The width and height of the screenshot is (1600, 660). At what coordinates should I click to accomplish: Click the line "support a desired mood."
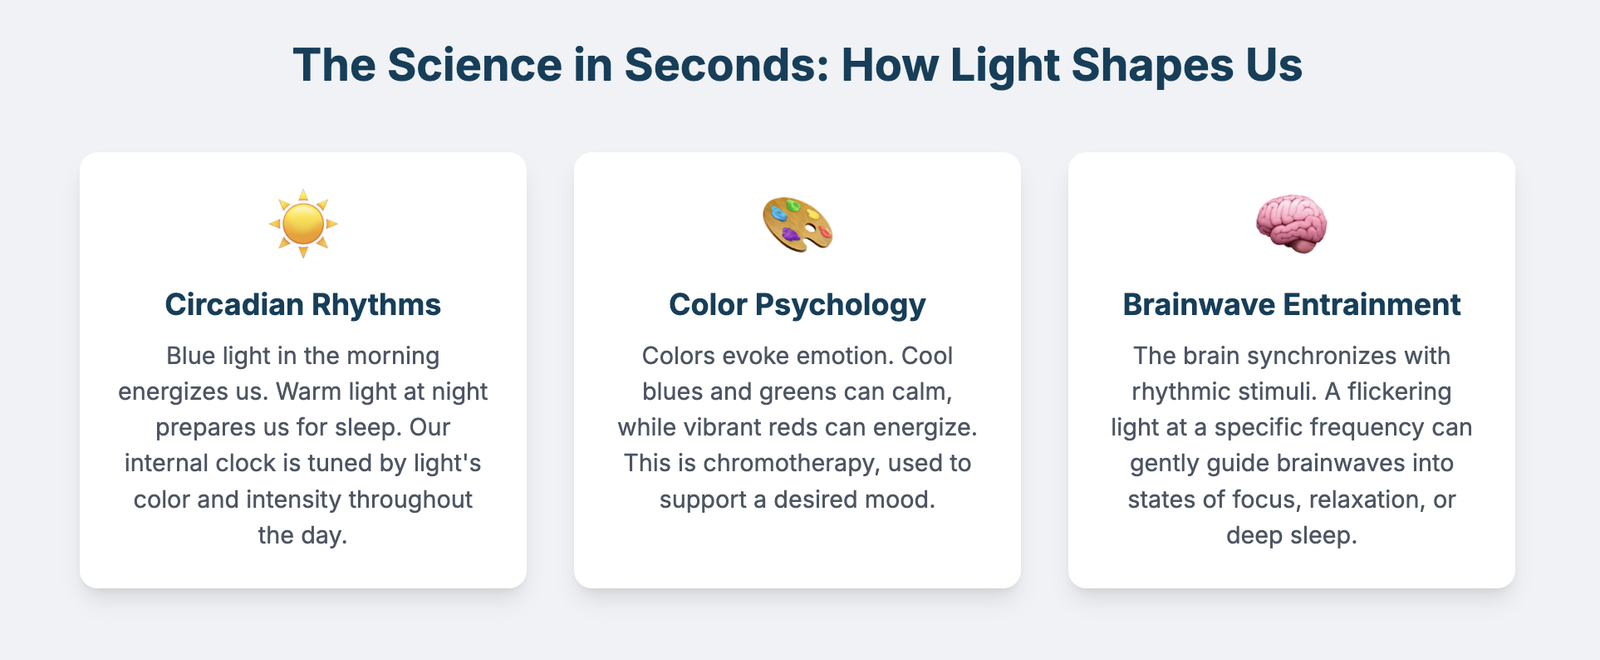tap(797, 500)
